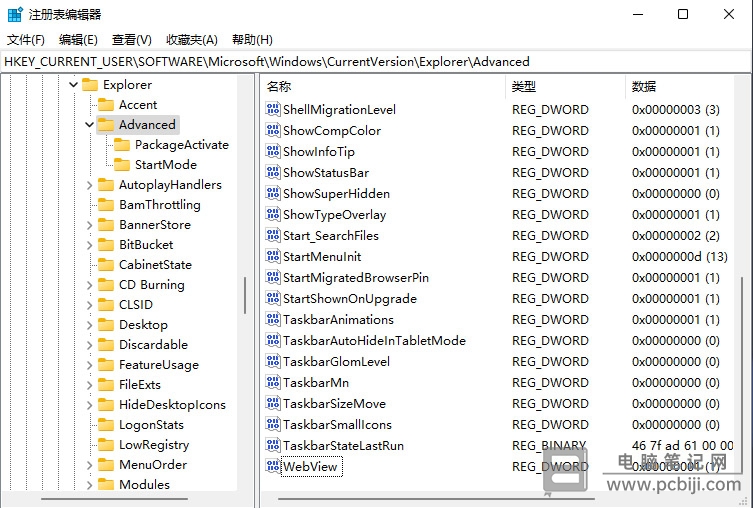Select the CabinetState key
Screen dimensions: 753x508
(x=155, y=265)
